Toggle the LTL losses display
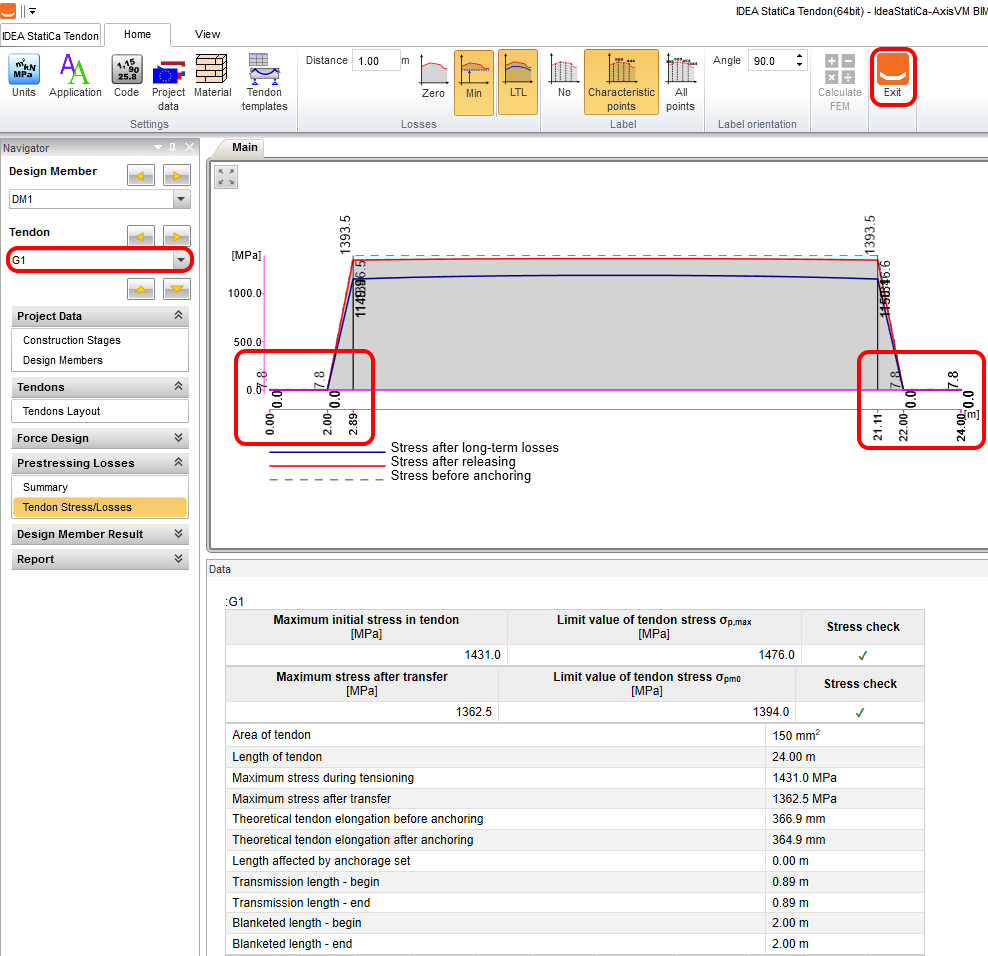This screenshot has height=956, width=988. tap(517, 81)
